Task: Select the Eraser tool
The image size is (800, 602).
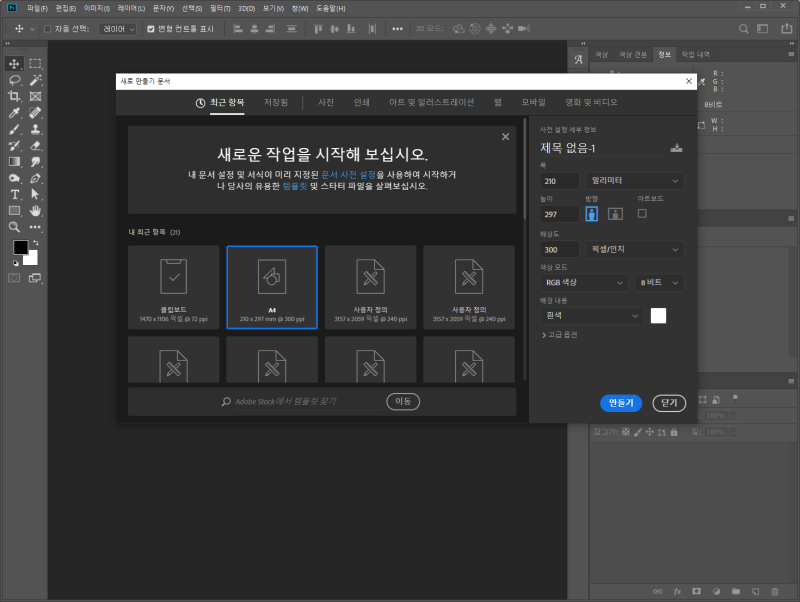Action: click(35, 145)
